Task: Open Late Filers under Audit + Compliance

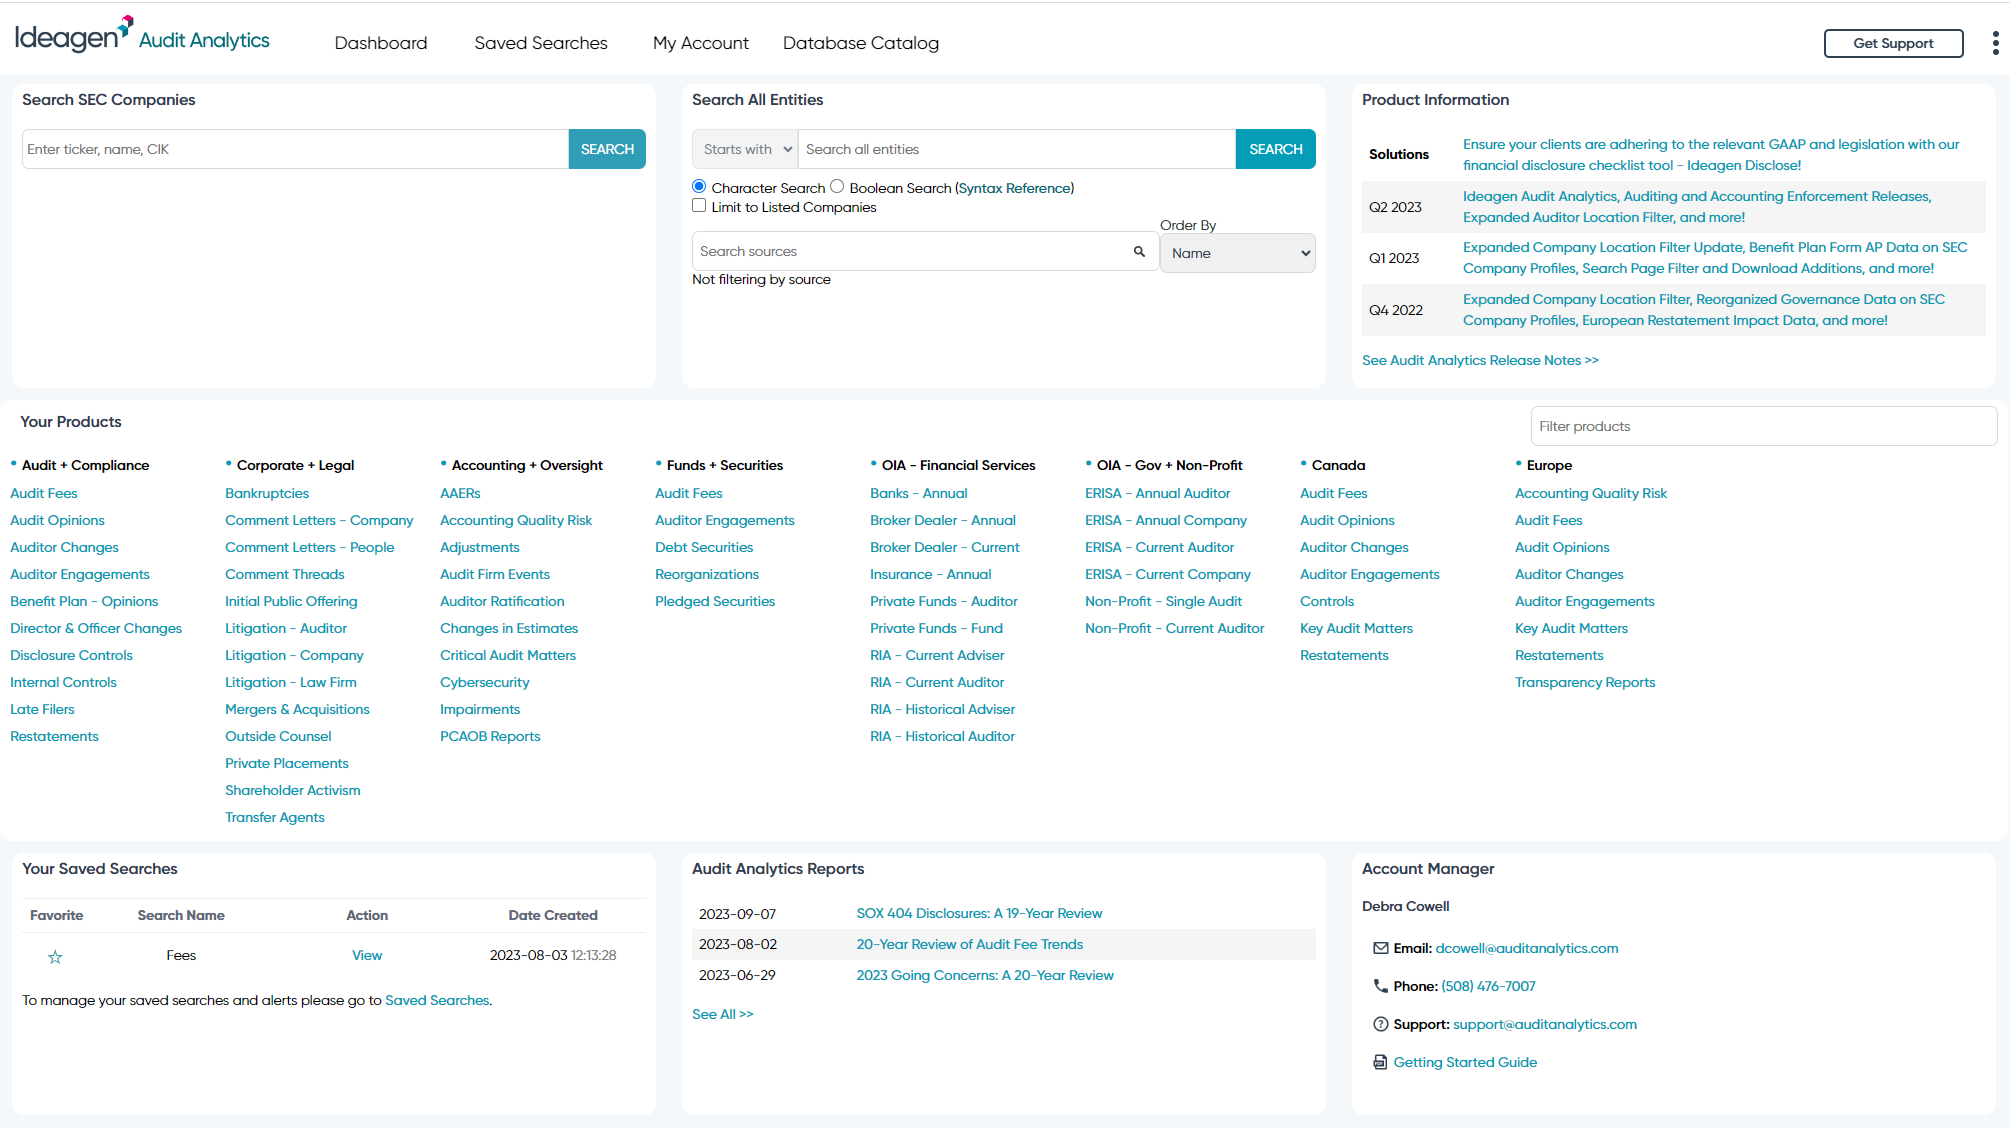Action: pos(42,709)
